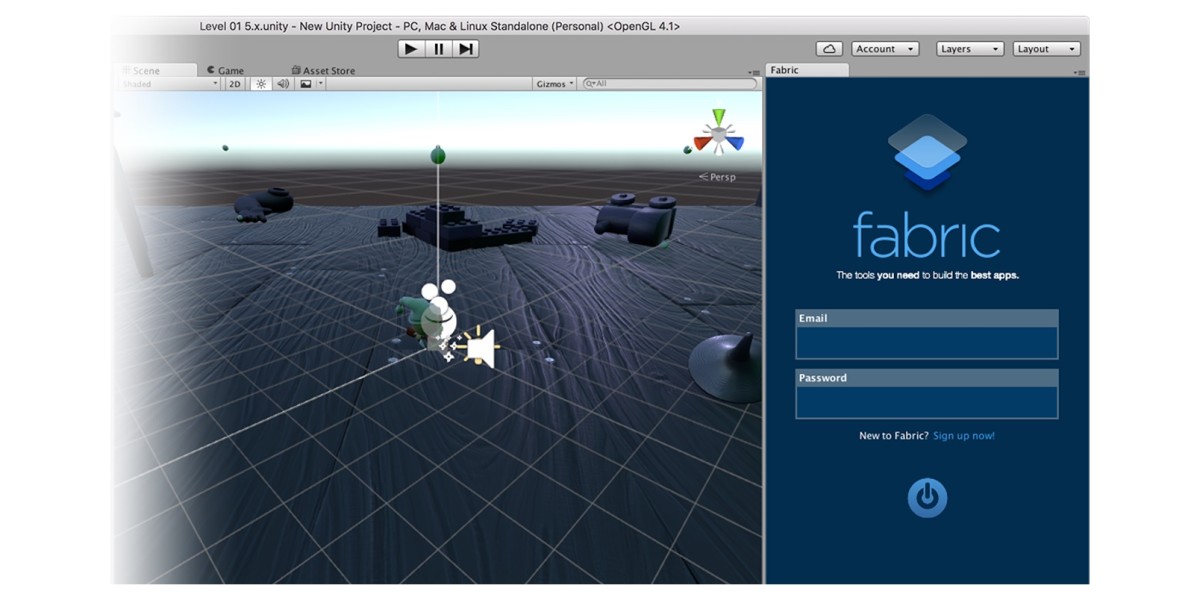
Task: Switch to the Game tab
Action: coord(226,71)
